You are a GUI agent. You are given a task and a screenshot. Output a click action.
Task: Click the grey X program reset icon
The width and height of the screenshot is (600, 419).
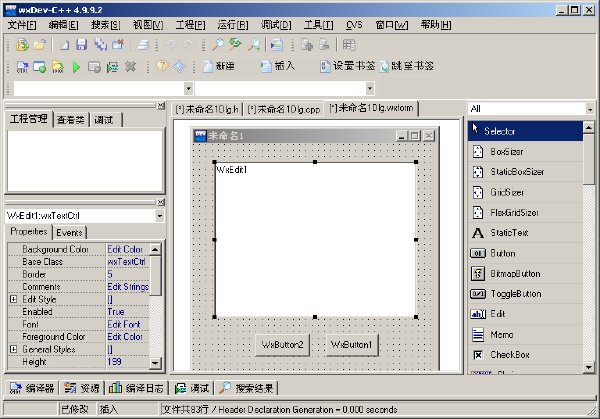(130, 67)
